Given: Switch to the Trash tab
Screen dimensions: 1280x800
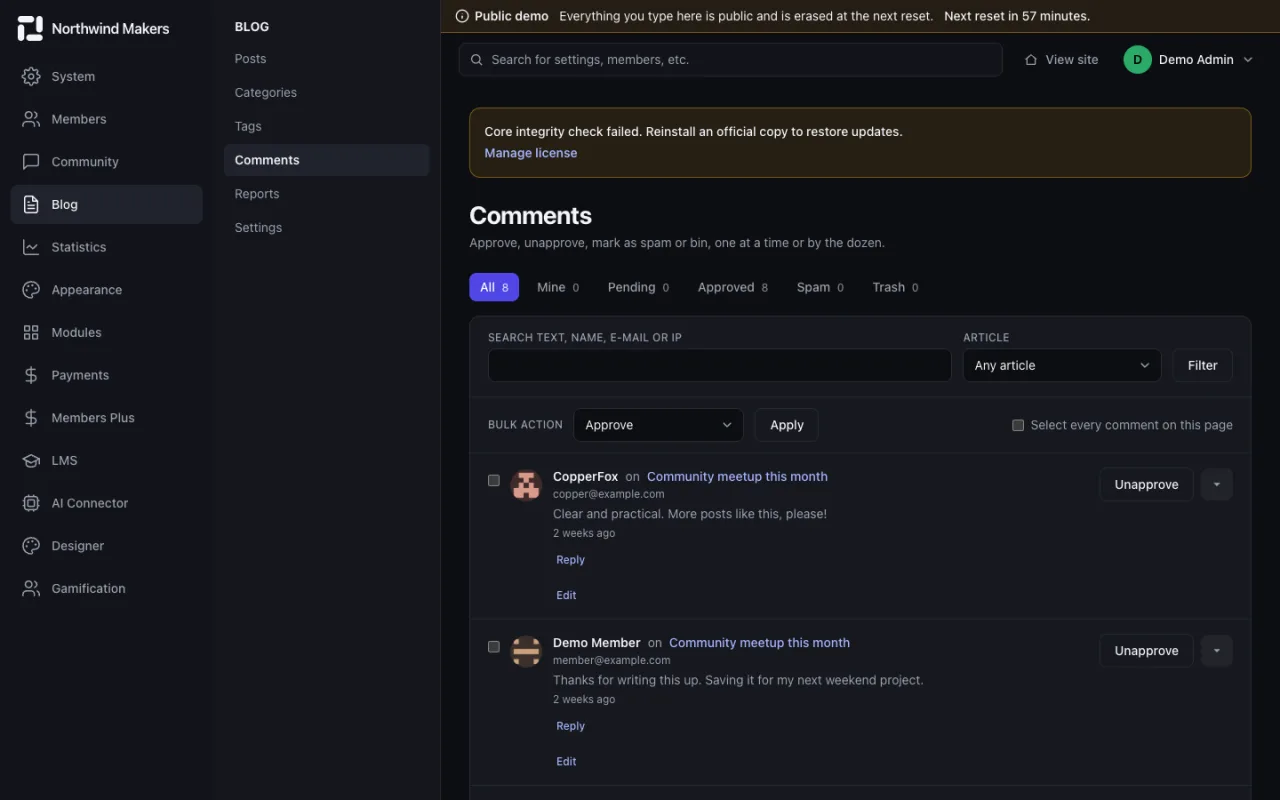Looking at the screenshot, I should [895, 287].
